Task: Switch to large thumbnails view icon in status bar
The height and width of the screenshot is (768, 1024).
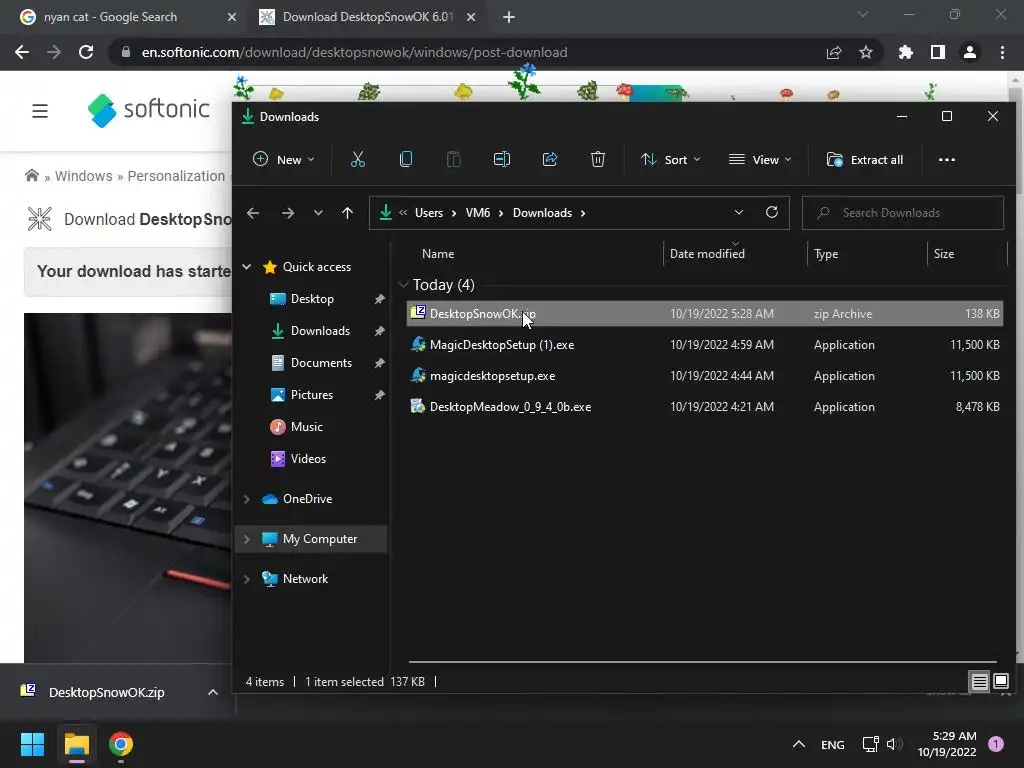Action: (1000, 682)
